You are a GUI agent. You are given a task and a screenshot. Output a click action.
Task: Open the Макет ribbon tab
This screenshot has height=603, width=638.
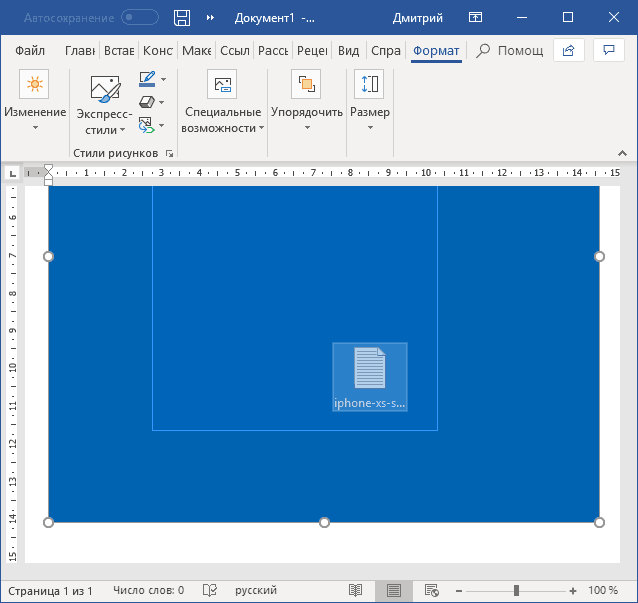(x=197, y=51)
